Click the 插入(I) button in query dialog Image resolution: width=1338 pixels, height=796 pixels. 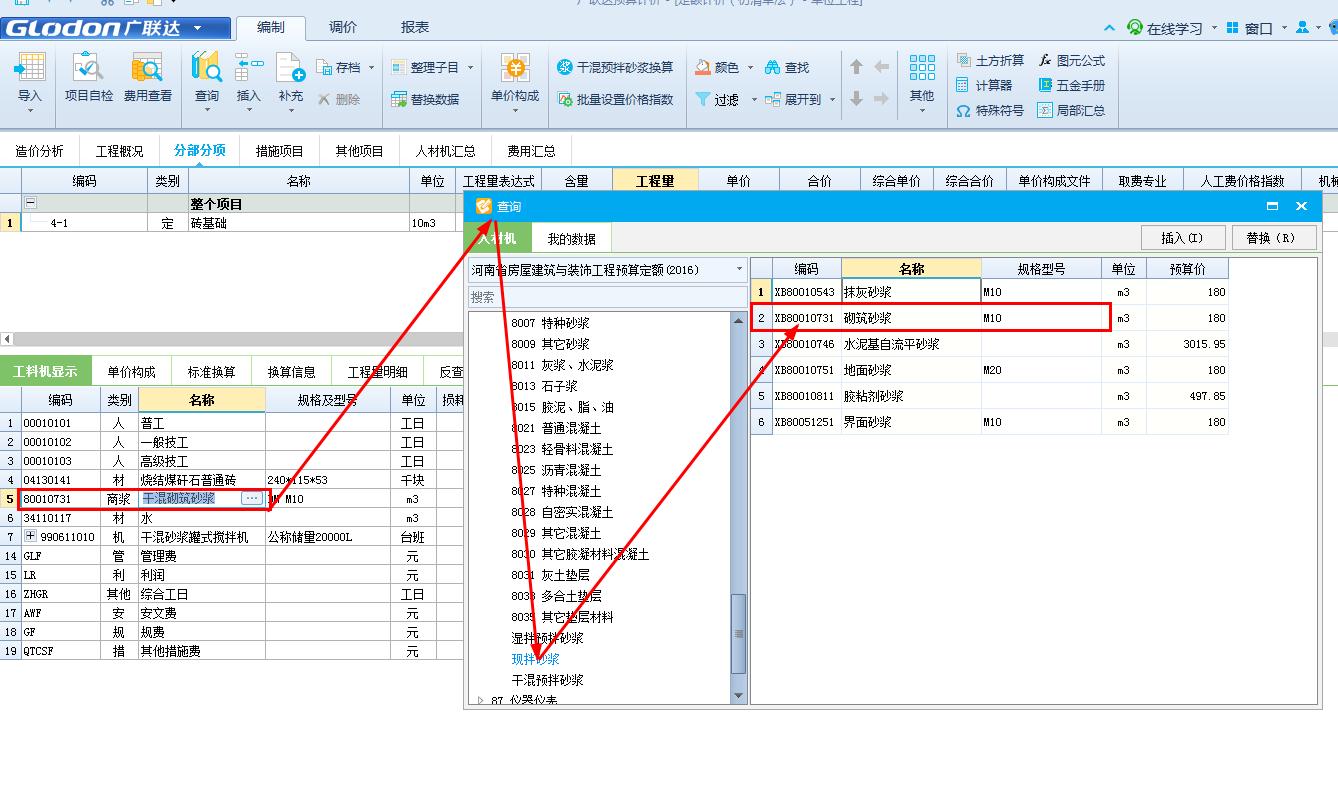pyautogui.click(x=1182, y=238)
